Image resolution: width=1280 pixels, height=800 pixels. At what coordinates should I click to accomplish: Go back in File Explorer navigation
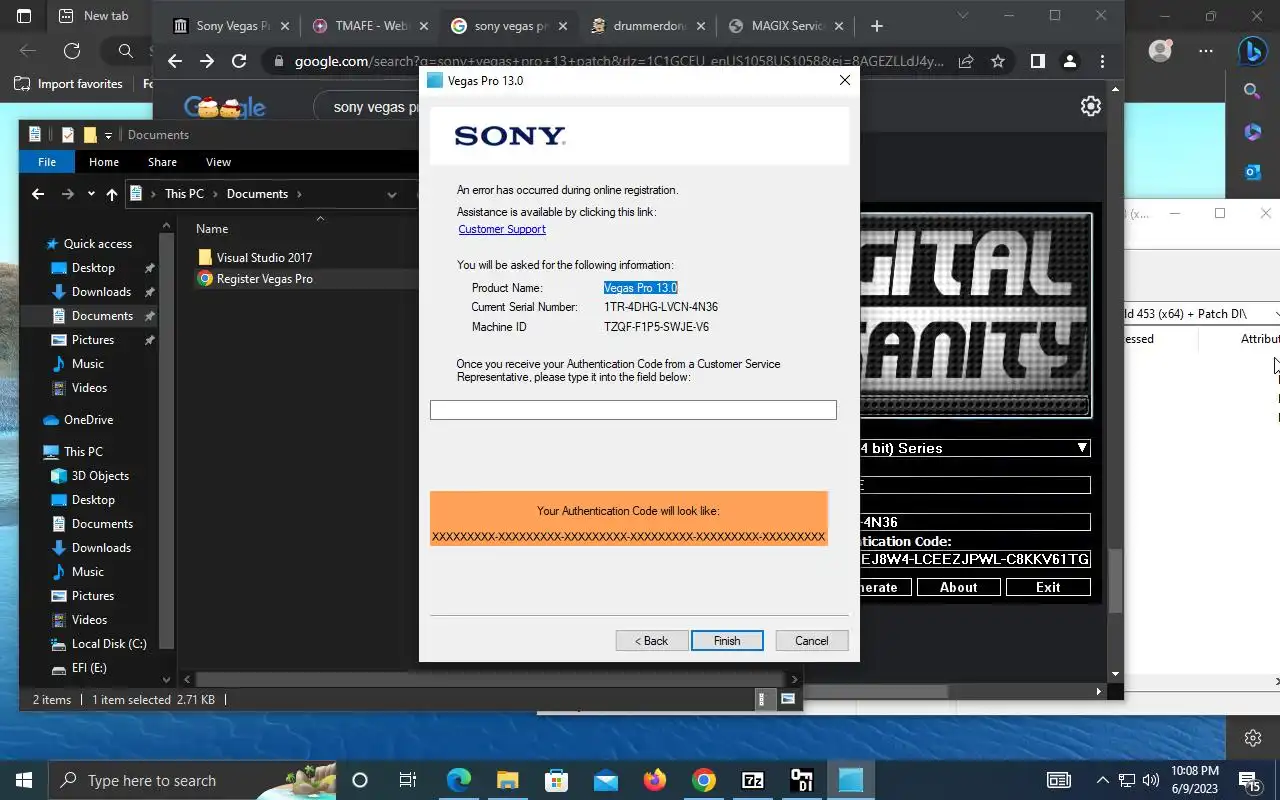[x=38, y=194]
